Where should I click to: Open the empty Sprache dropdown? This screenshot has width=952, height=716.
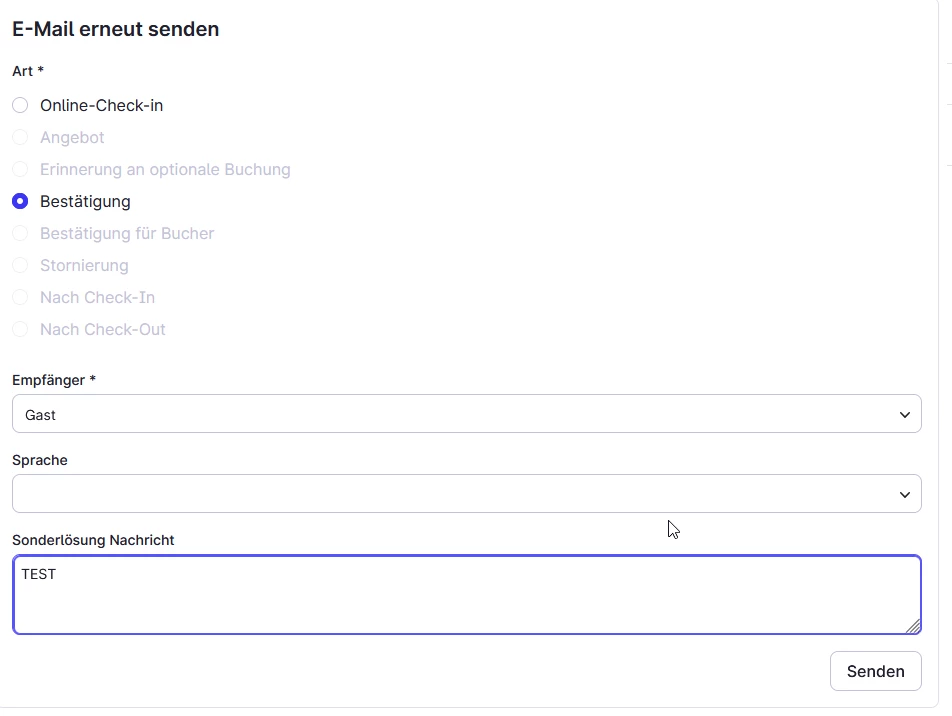click(x=466, y=494)
